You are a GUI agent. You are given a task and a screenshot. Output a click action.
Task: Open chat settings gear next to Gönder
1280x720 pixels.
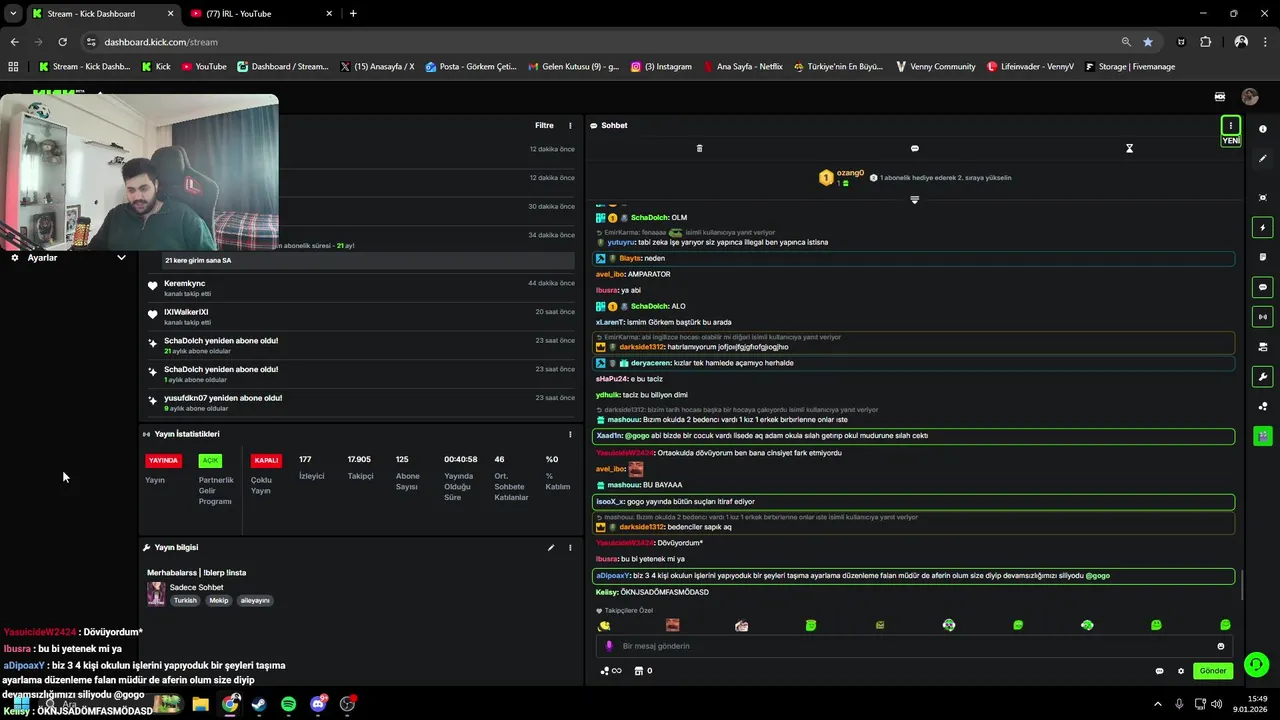[x=1181, y=671]
